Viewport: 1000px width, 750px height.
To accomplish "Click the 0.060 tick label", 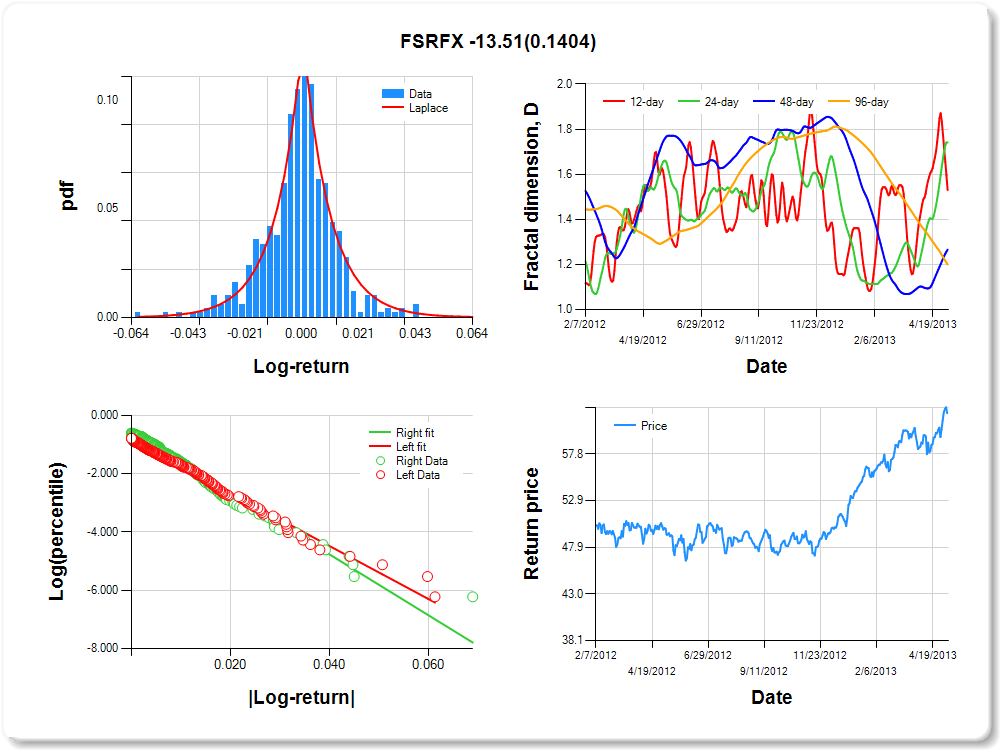I will 428,665.
